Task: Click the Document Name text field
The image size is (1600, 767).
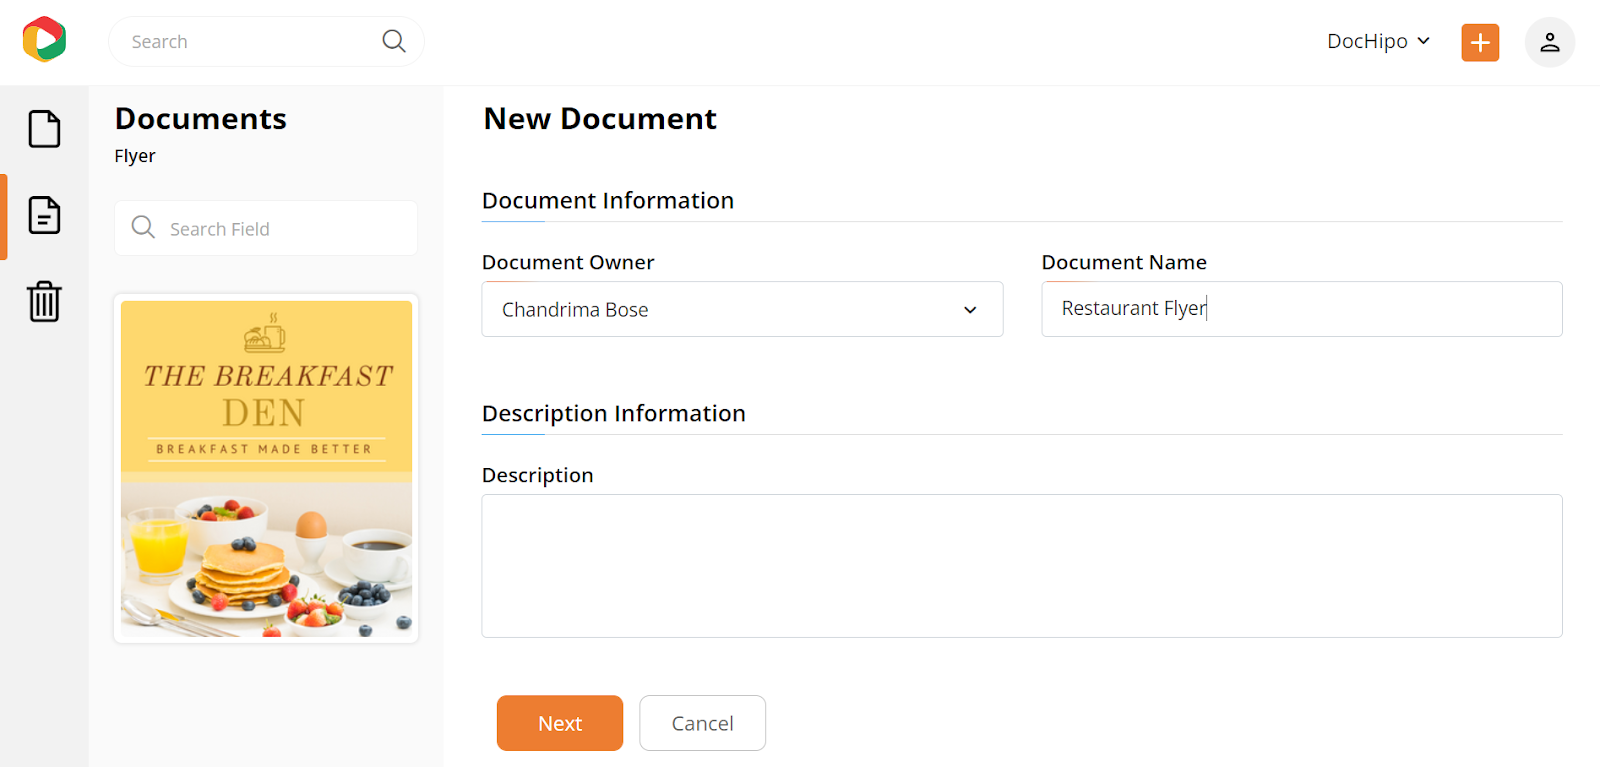Action: [x=1302, y=309]
